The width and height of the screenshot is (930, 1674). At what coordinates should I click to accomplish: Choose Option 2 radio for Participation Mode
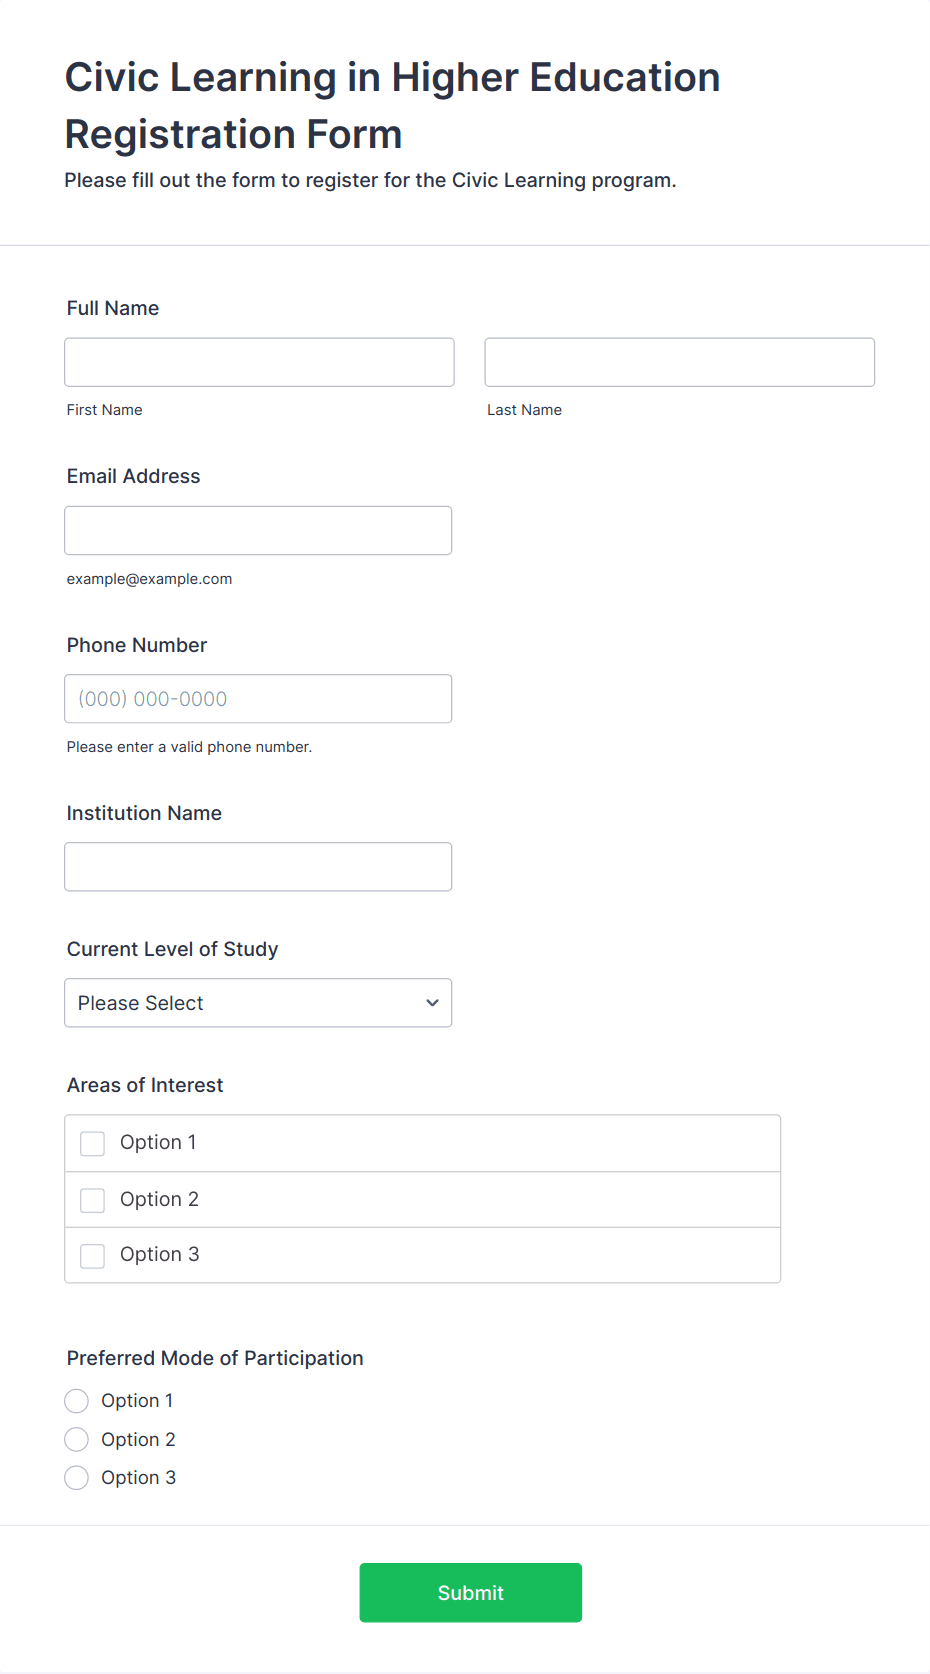coord(77,1440)
